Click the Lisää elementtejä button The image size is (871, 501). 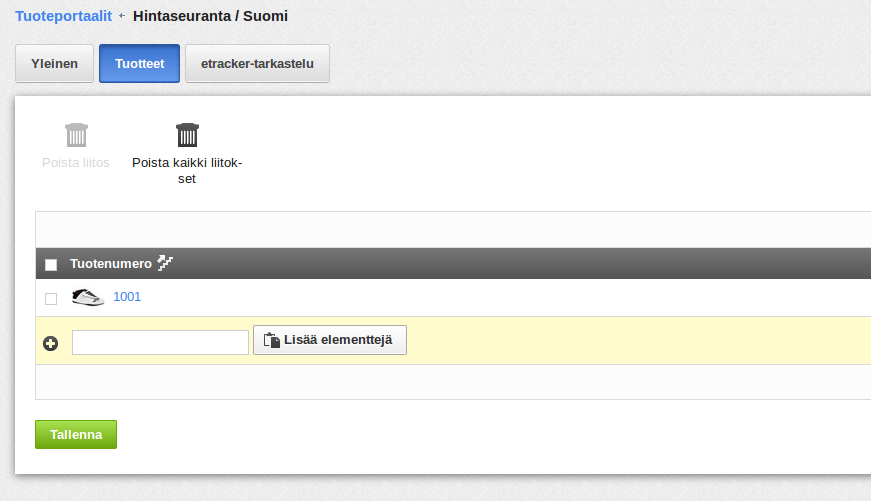point(330,340)
